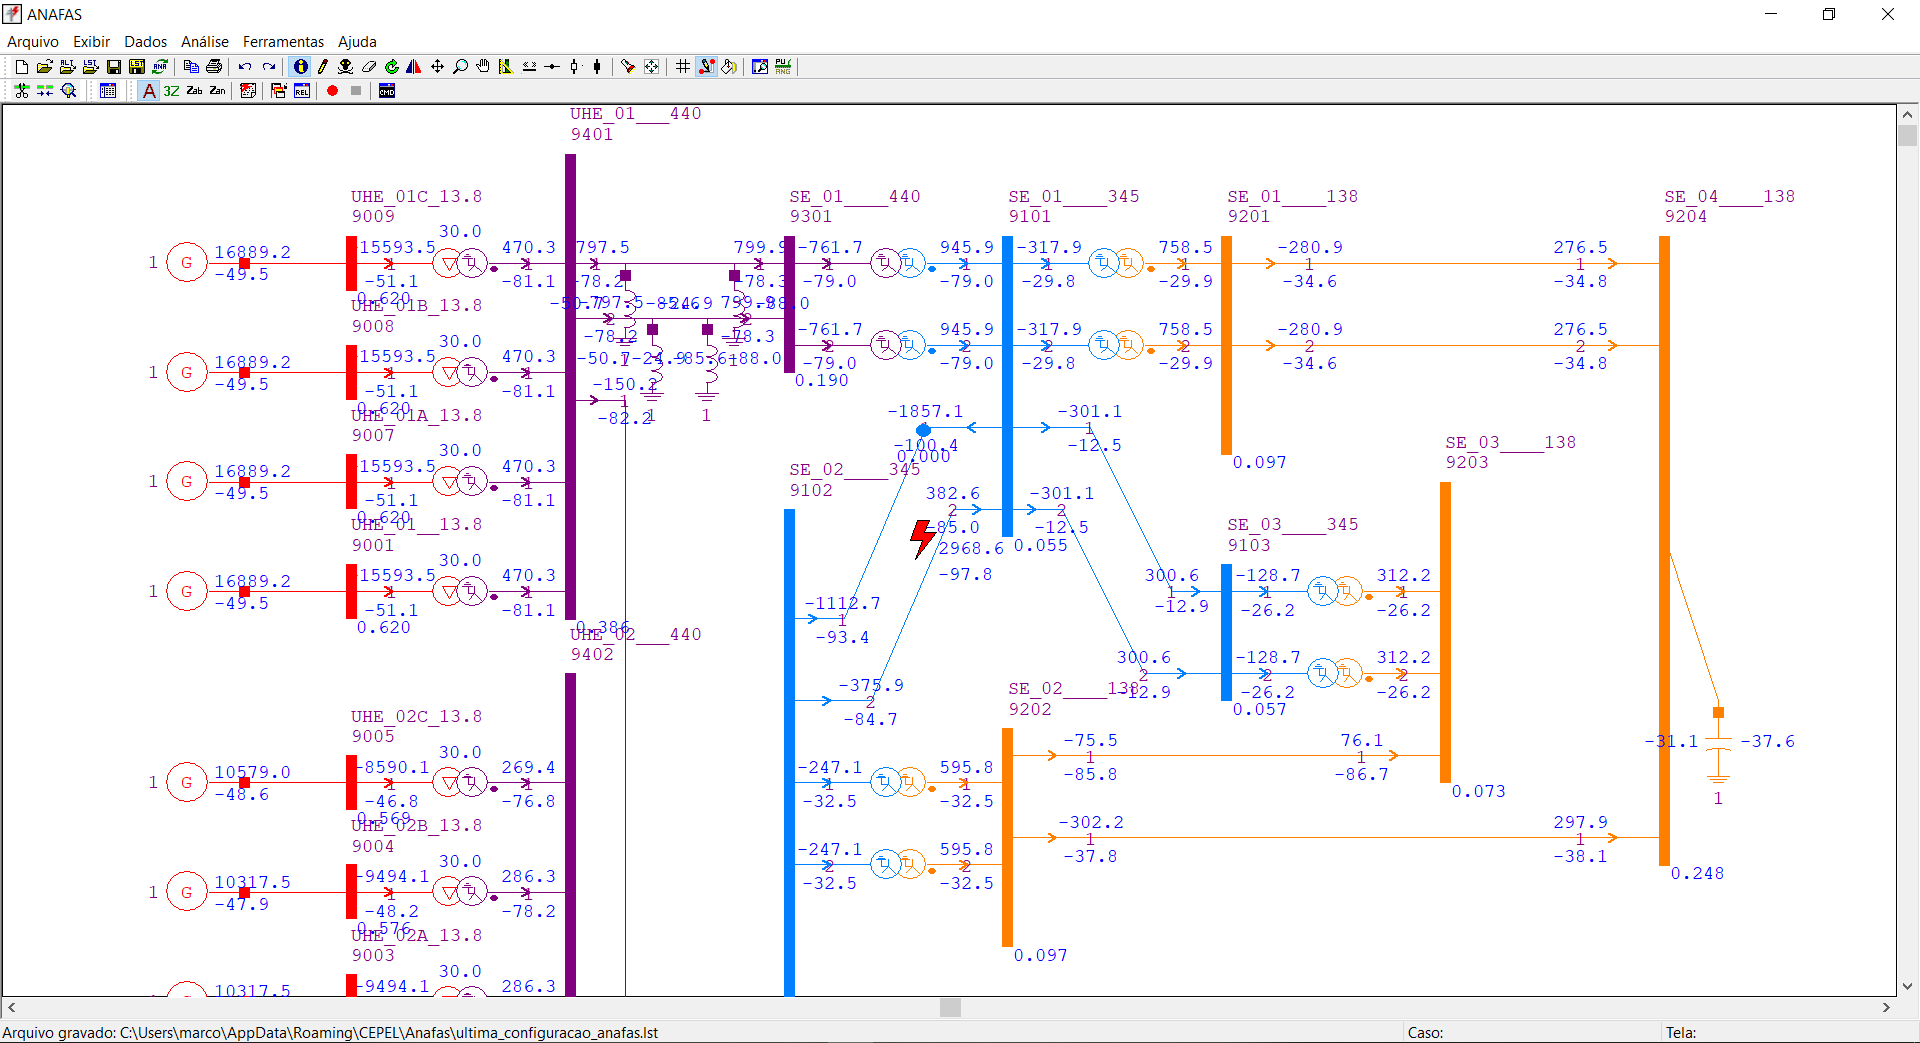
Task: Click the diagram sheet with red mark icon
Action: (x=248, y=91)
